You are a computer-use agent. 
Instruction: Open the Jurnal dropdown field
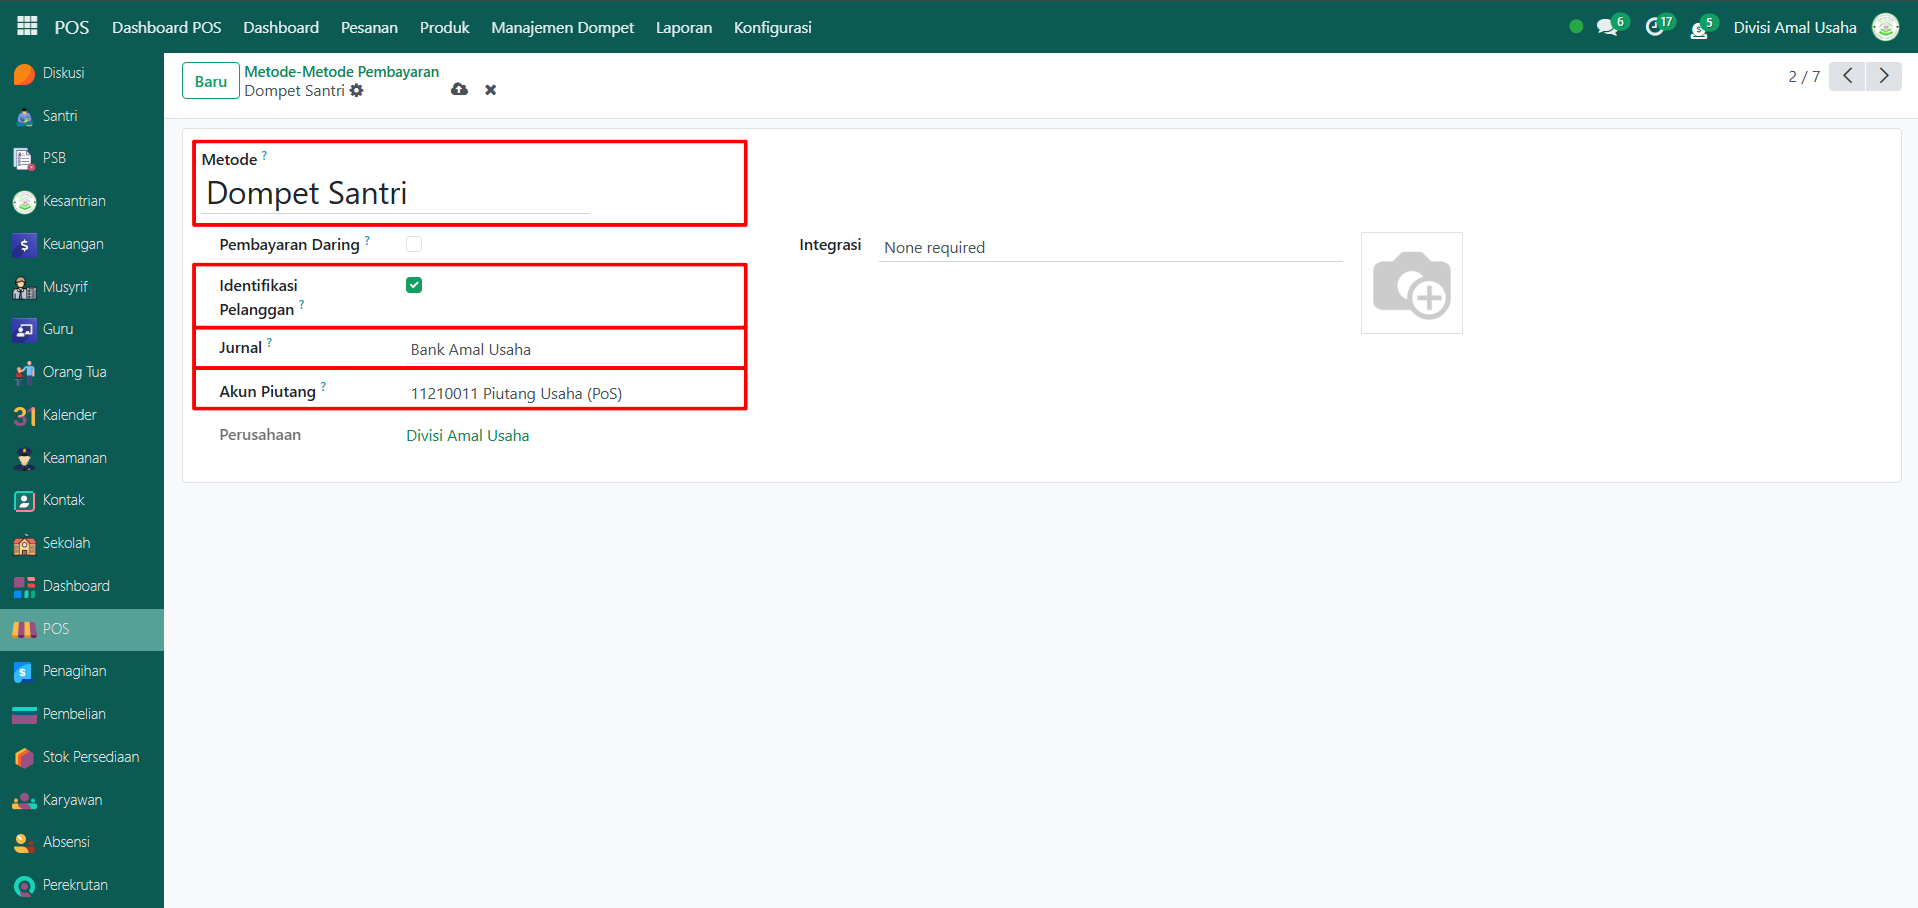pos(570,350)
